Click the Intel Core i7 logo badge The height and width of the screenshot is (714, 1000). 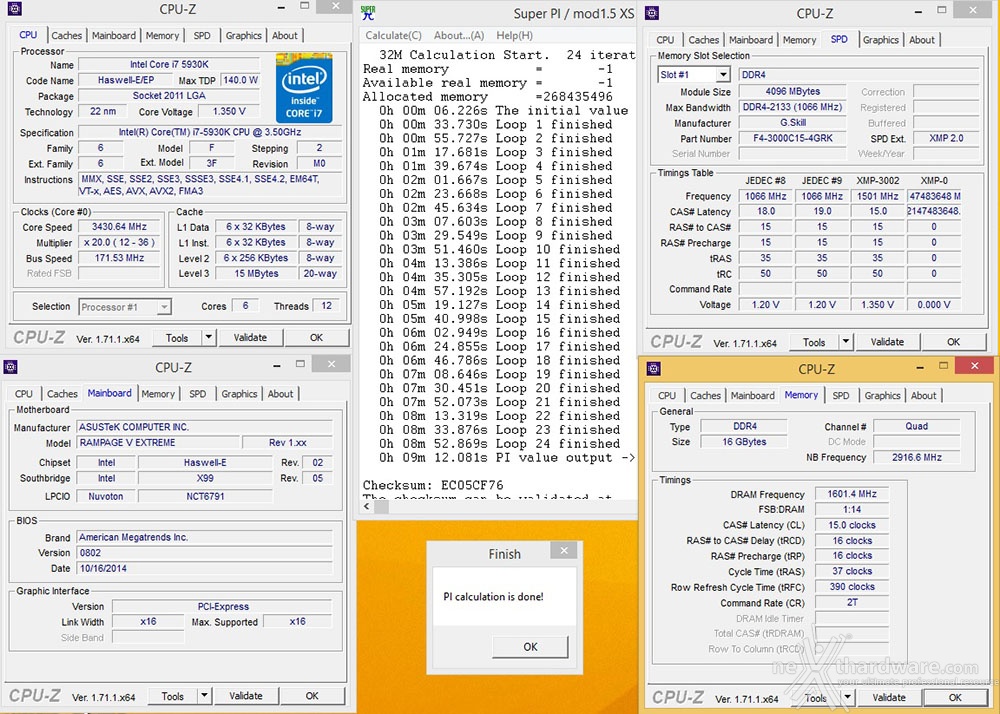click(304, 88)
